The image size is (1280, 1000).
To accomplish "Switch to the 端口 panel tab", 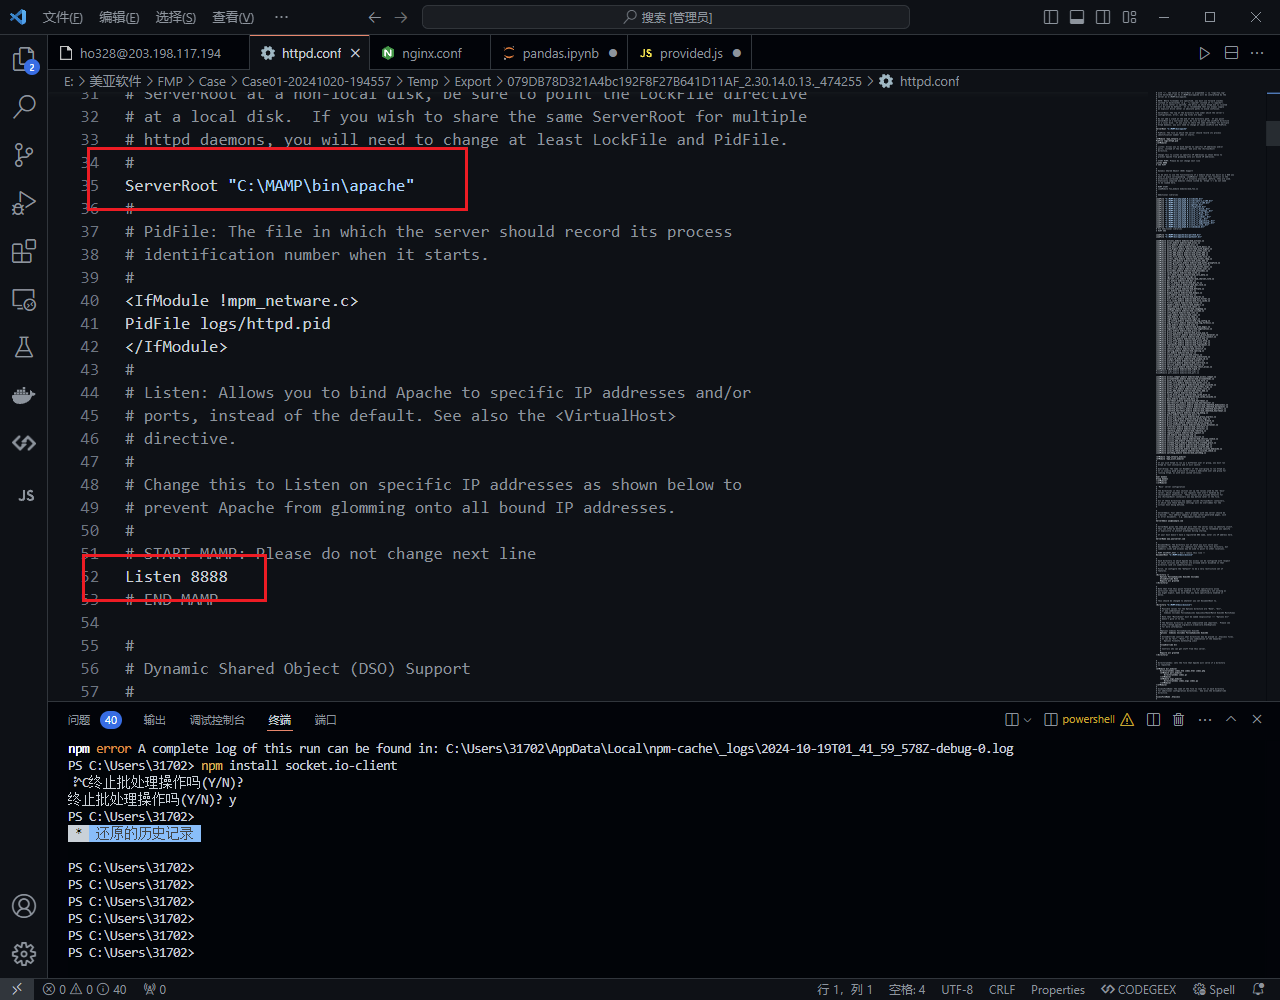I will point(326,719).
